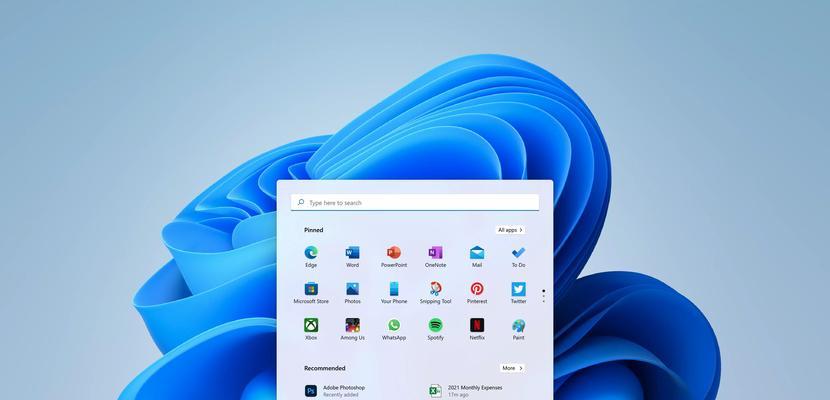Open the Among Us game
The image size is (830, 400).
(353, 329)
